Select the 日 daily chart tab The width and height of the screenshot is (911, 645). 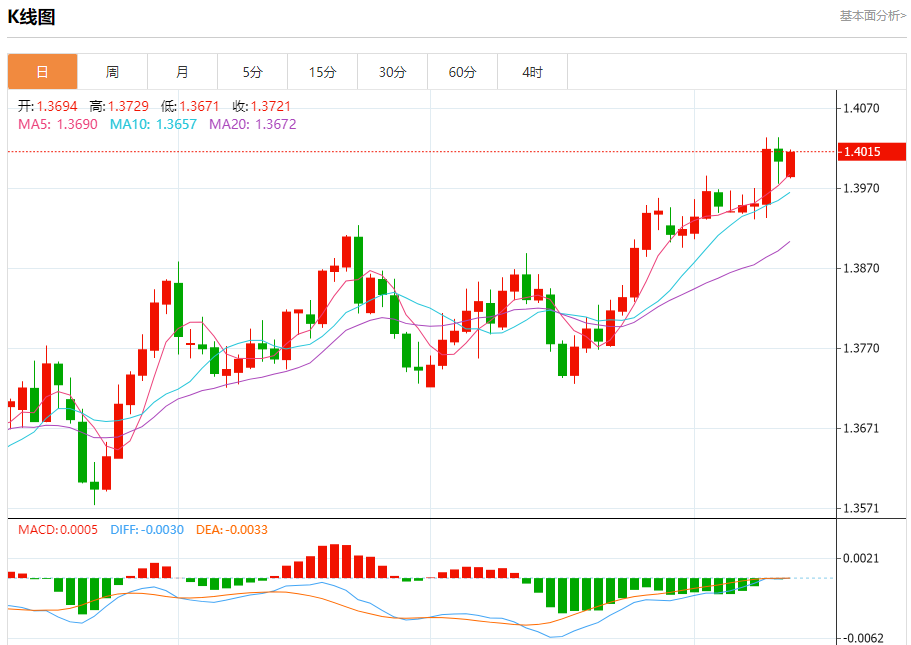(42, 72)
